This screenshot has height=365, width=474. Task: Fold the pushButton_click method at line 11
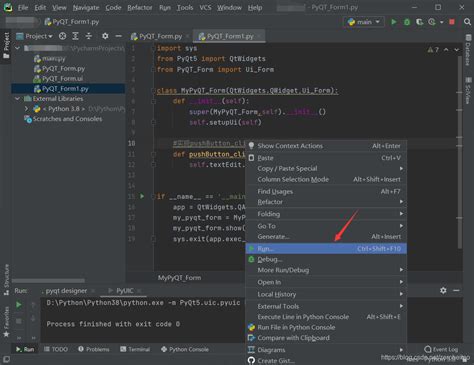(x=154, y=154)
